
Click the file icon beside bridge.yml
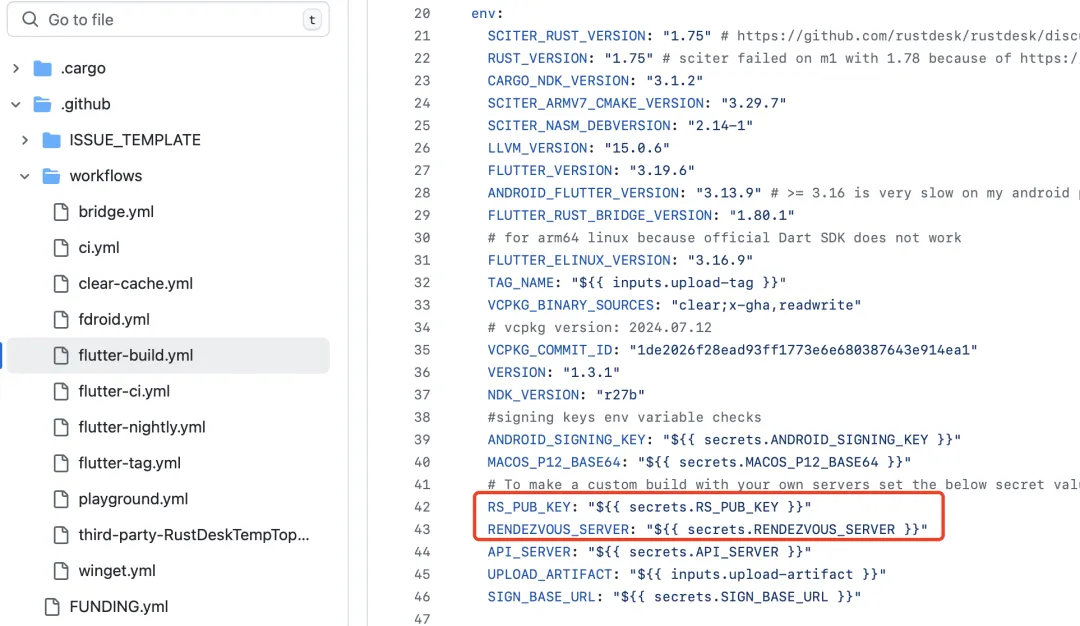[x=60, y=212]
